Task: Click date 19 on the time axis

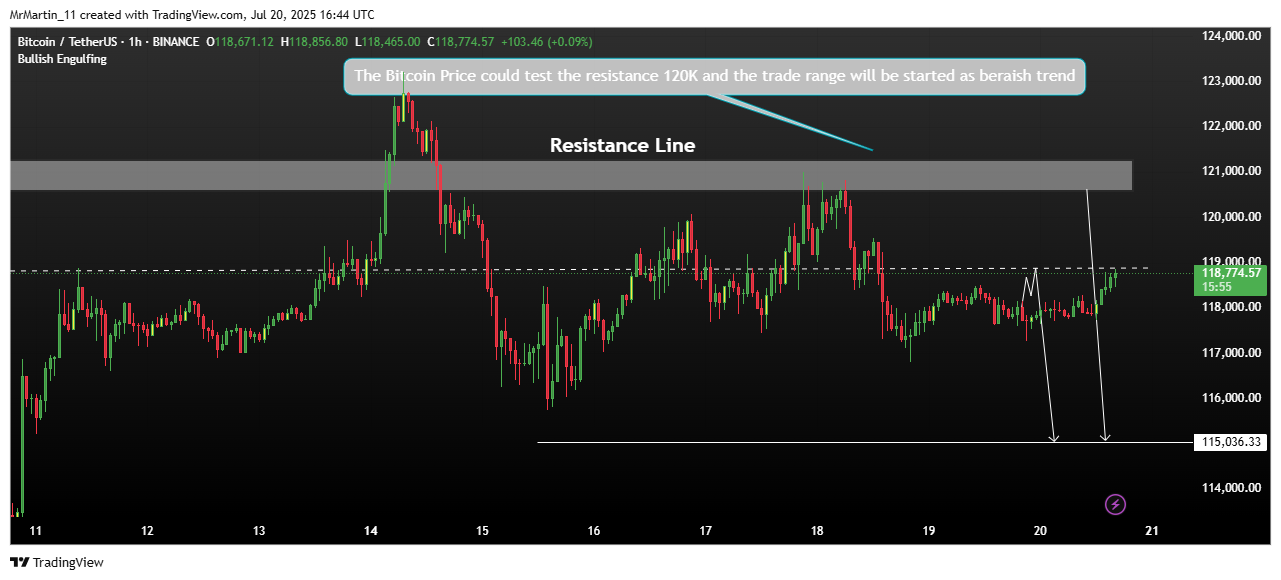Action: 929,531
